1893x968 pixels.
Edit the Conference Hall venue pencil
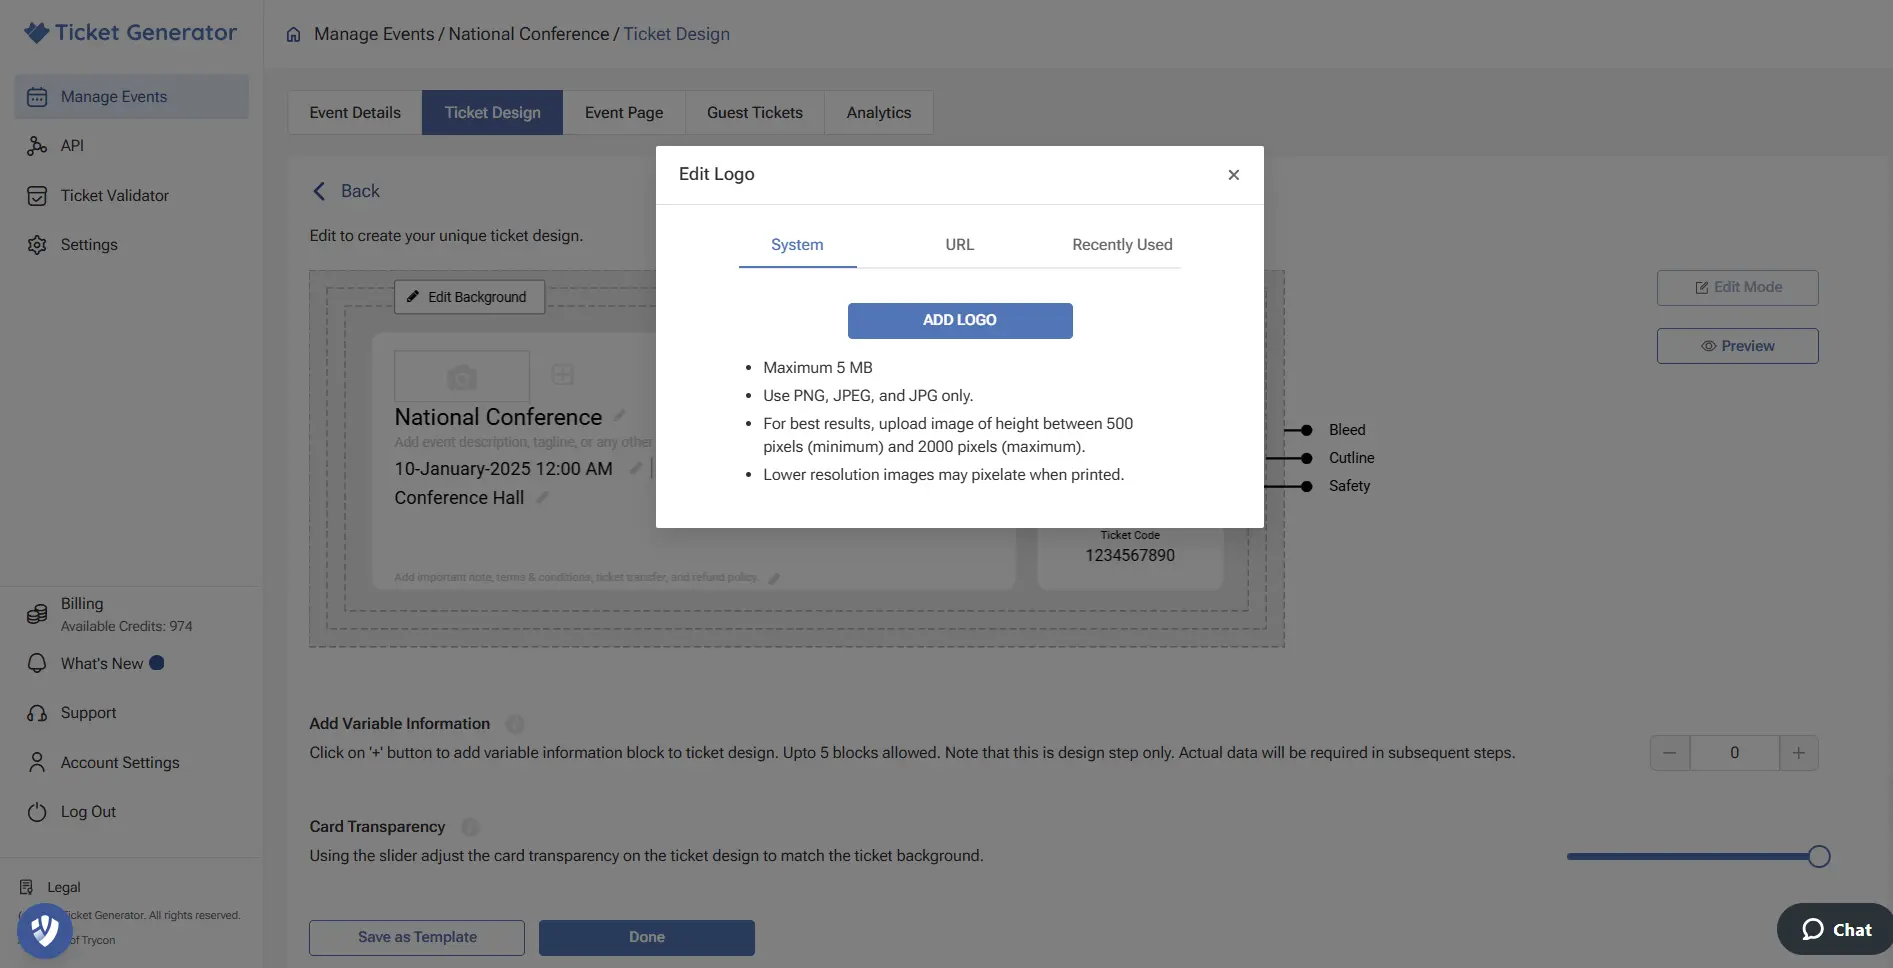tap(541, 497)
